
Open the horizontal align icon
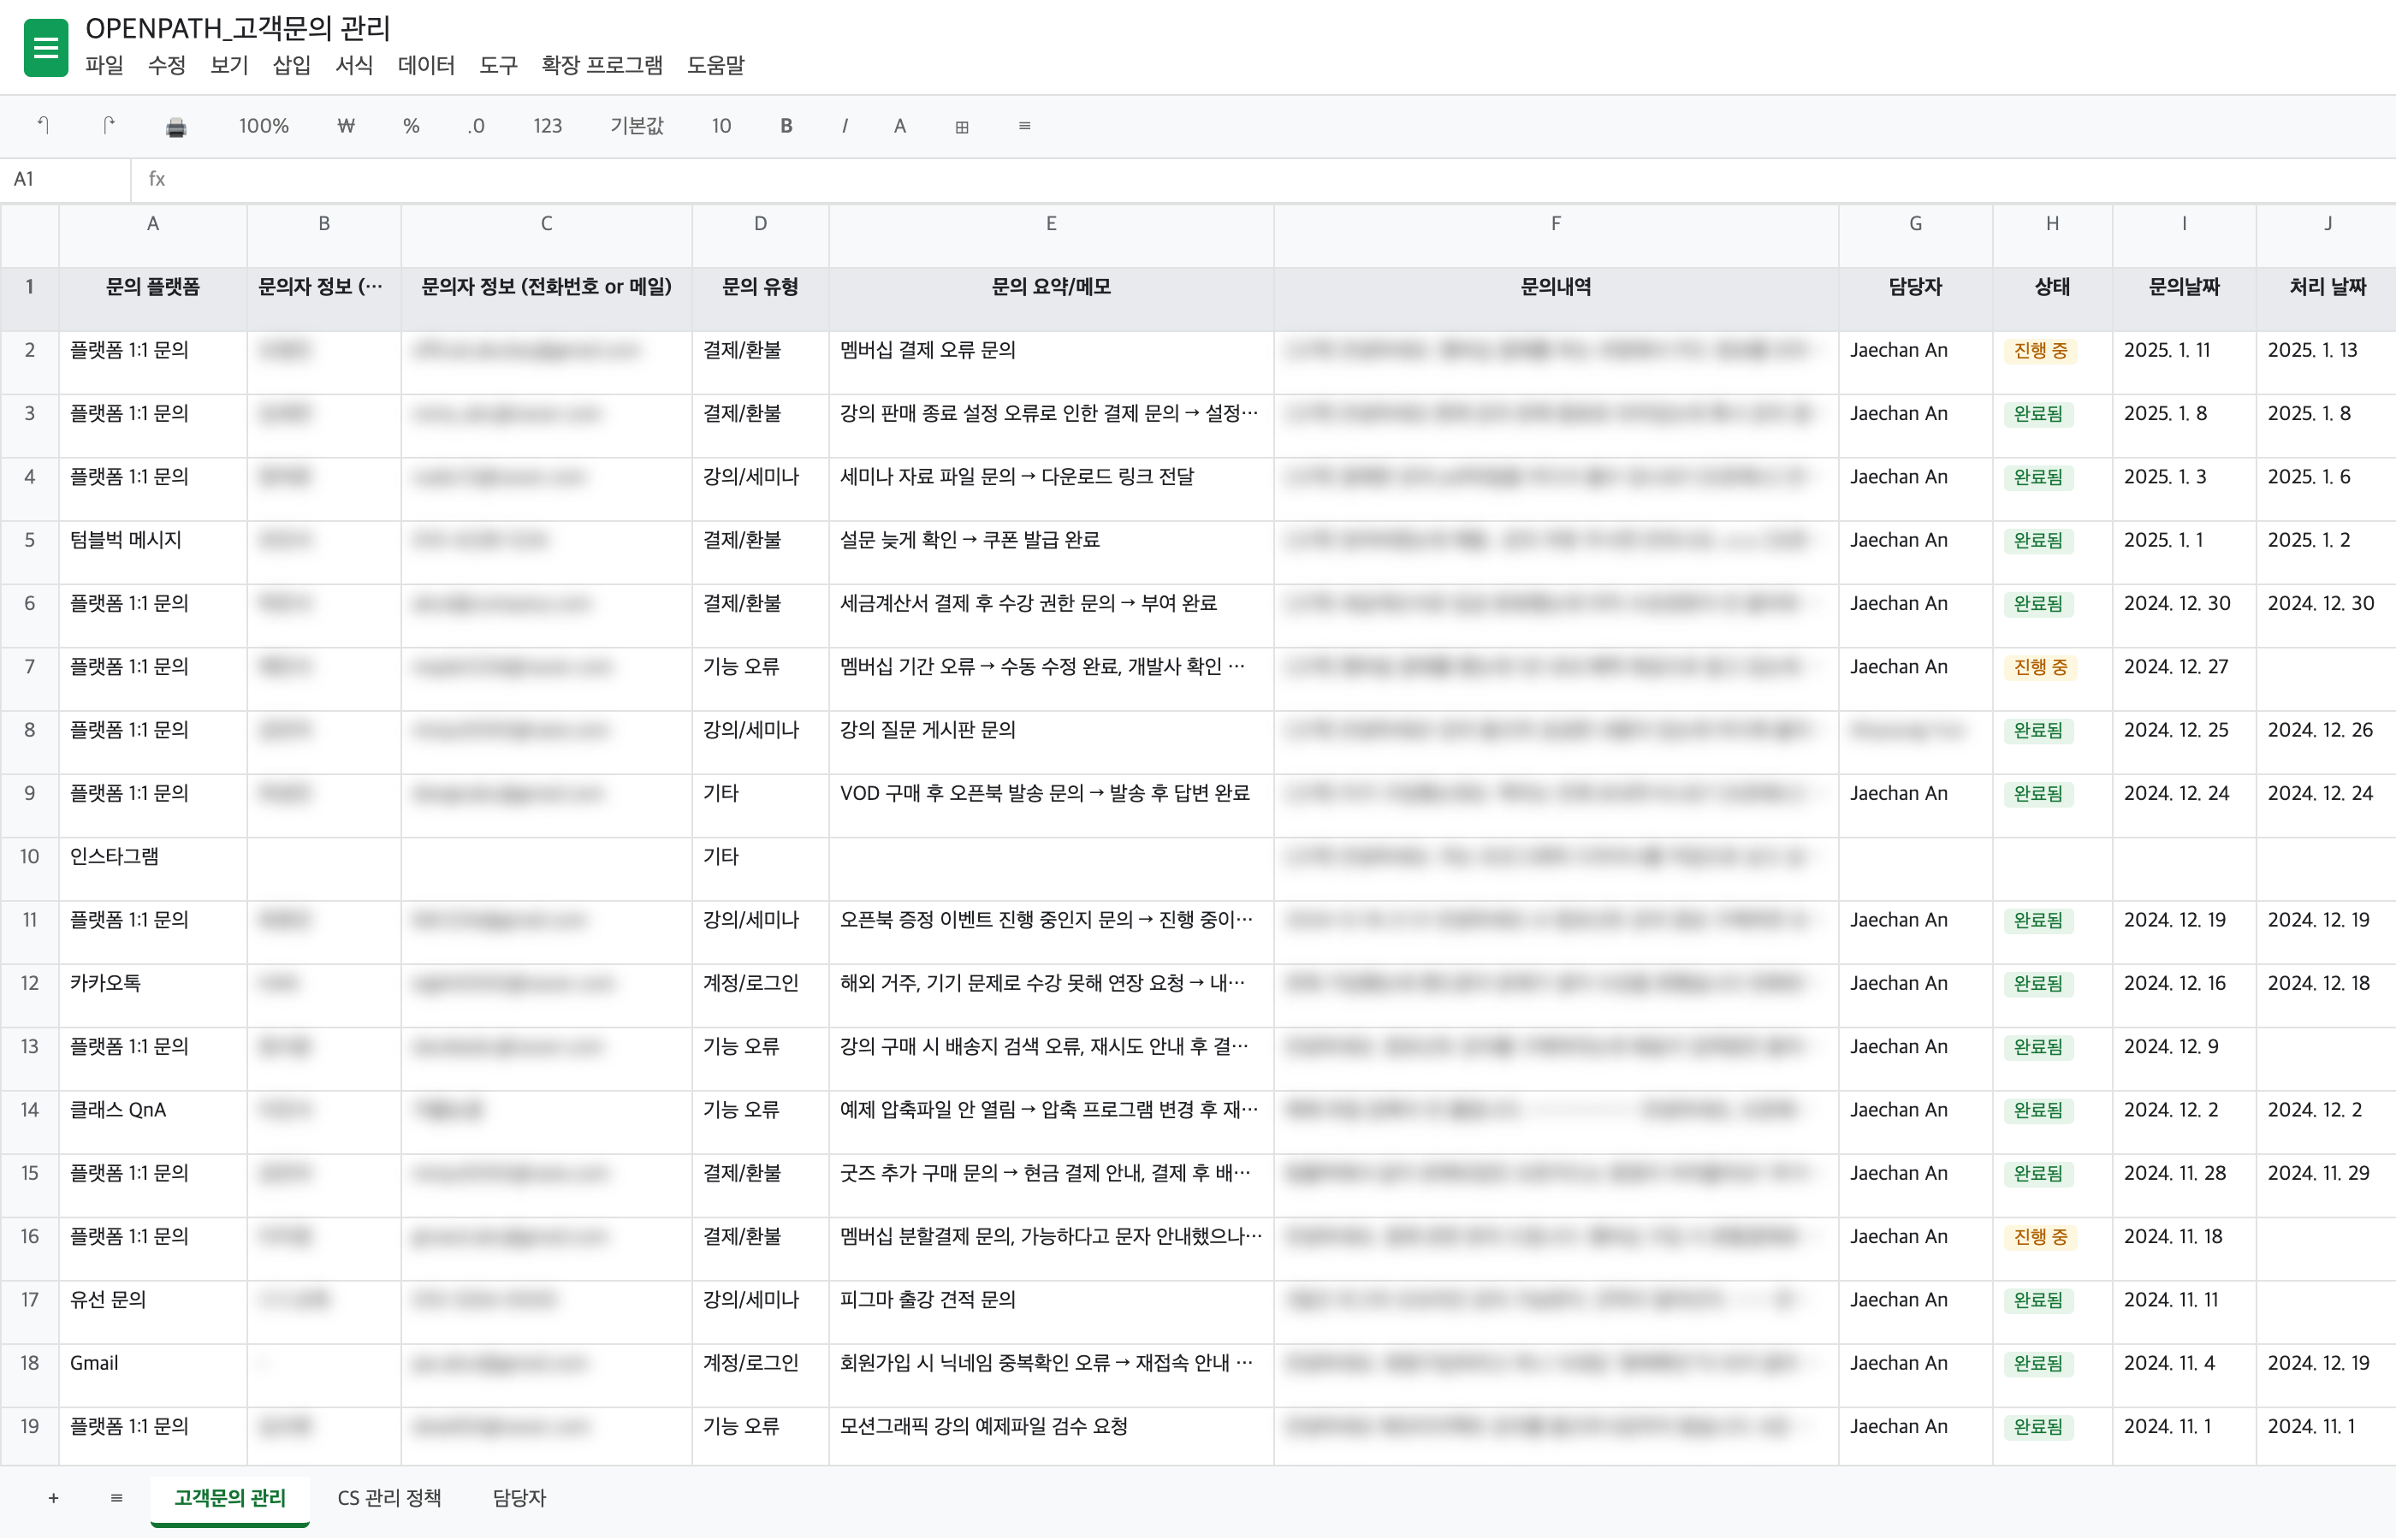[1024, 126]
